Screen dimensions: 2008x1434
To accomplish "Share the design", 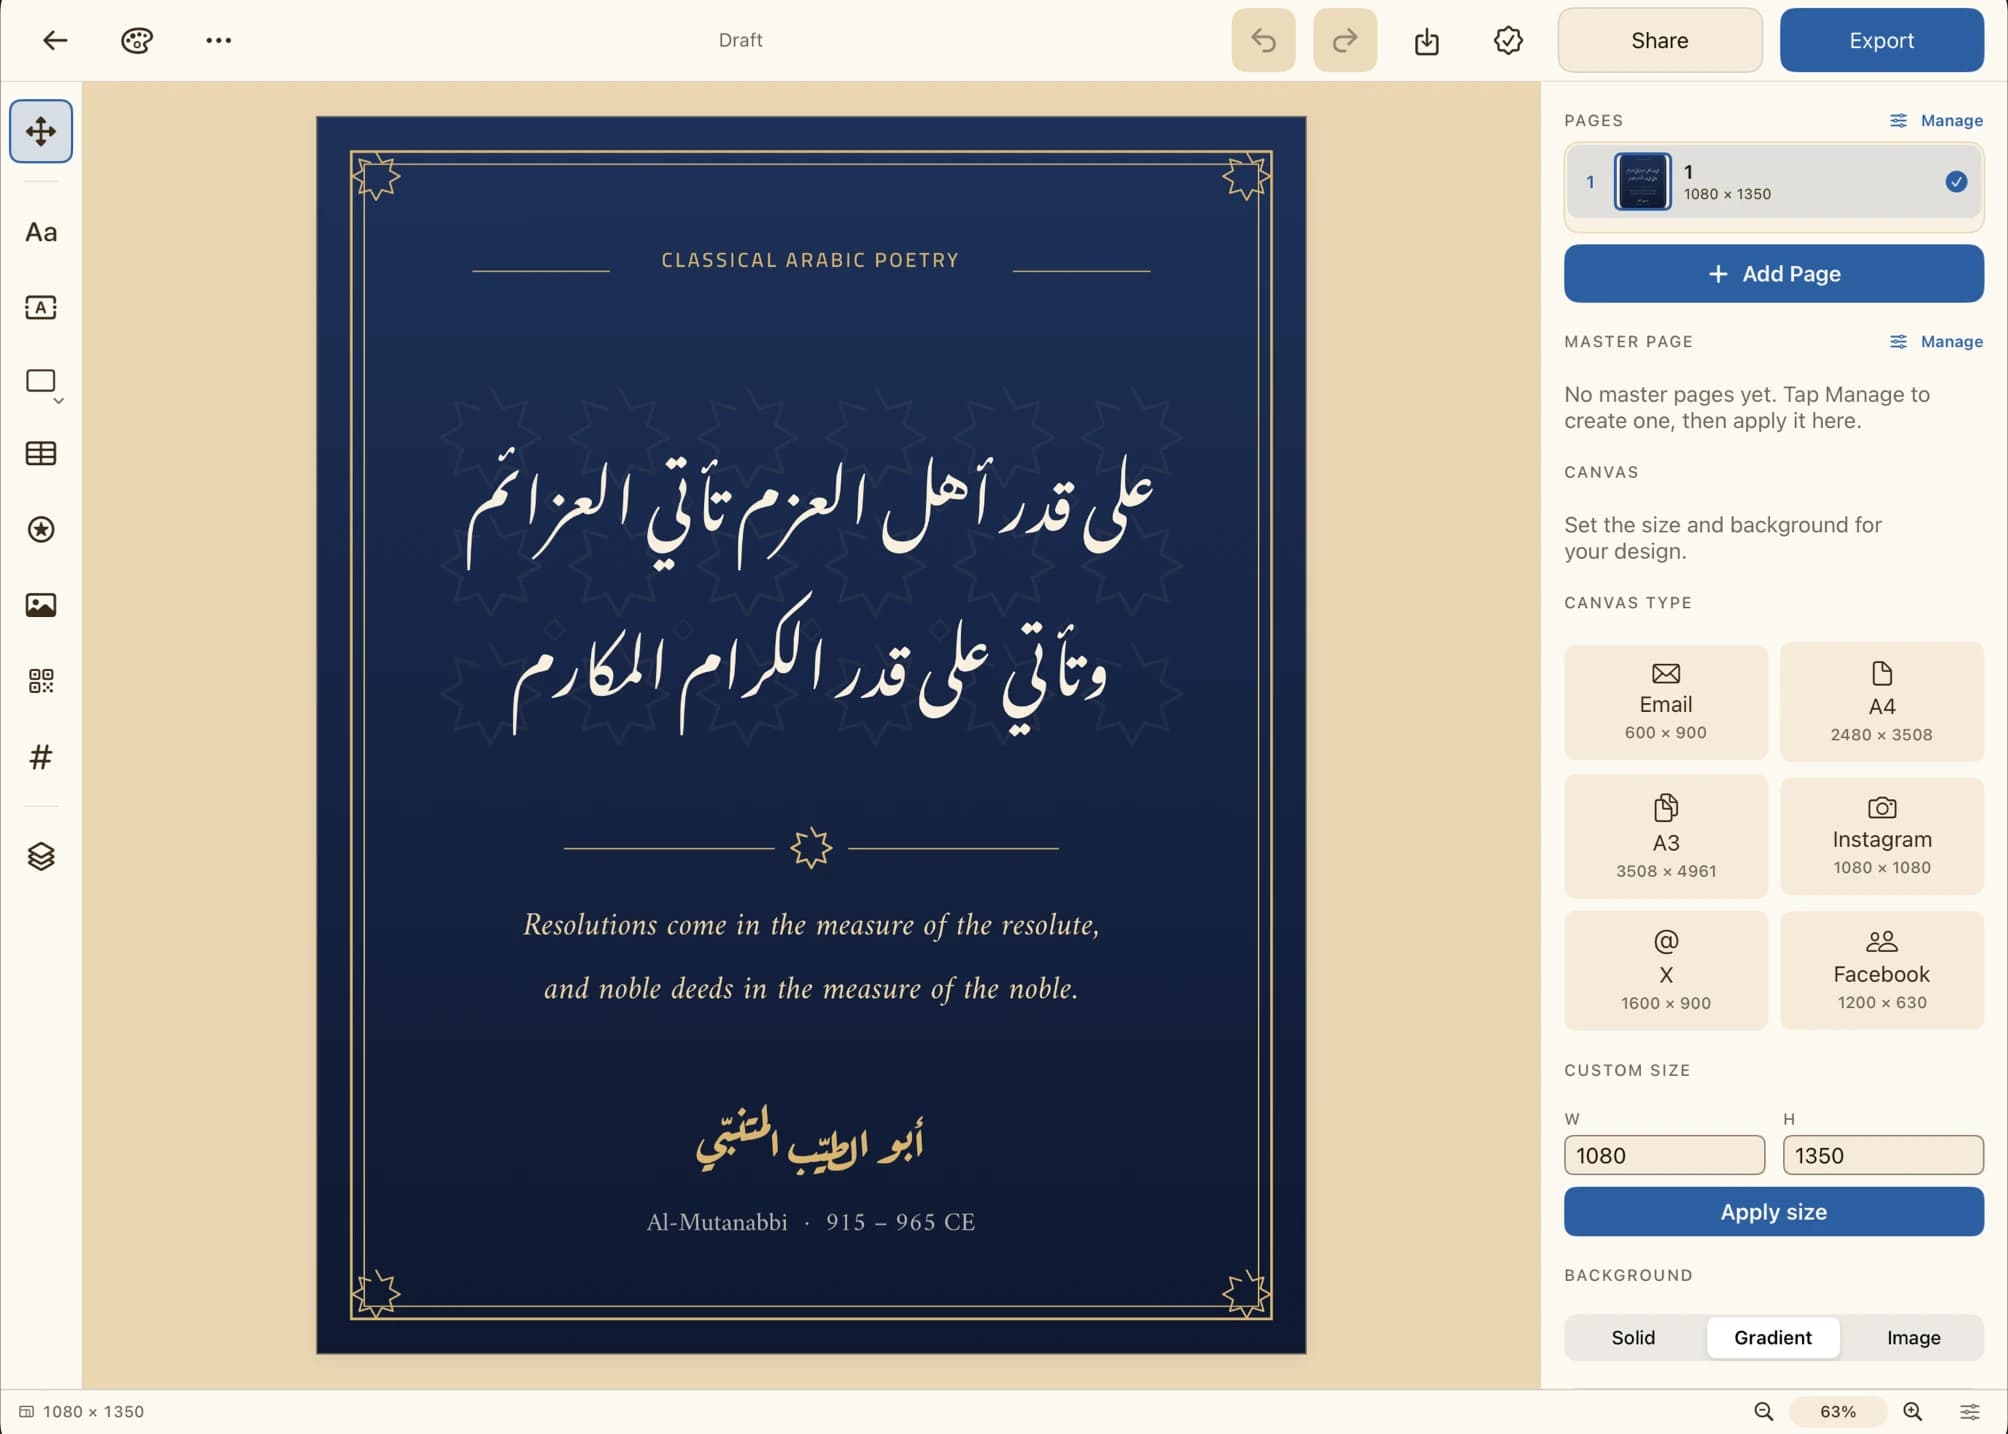I will pos(1660,40).
